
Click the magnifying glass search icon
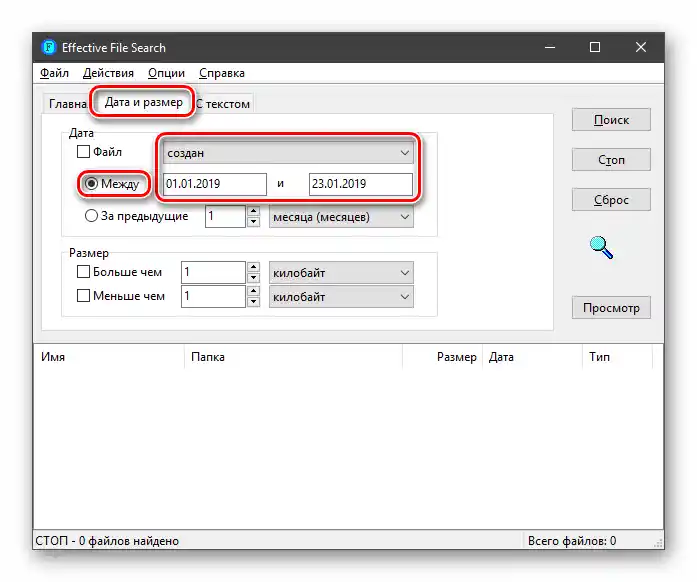(x=601, y=247)
